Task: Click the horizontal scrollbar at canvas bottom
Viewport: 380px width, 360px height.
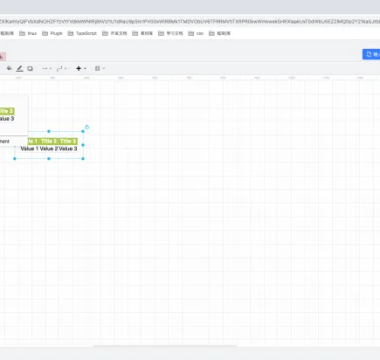Action: [165, 346]
